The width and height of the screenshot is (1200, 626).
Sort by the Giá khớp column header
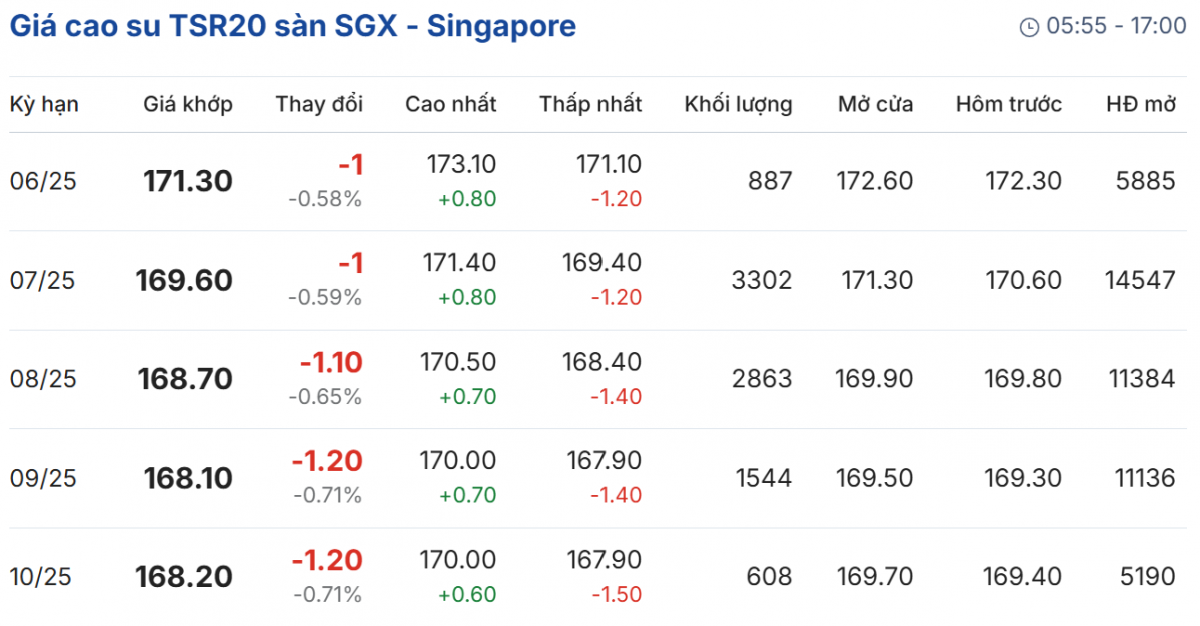pyautogui.click(x=188, y=104)
